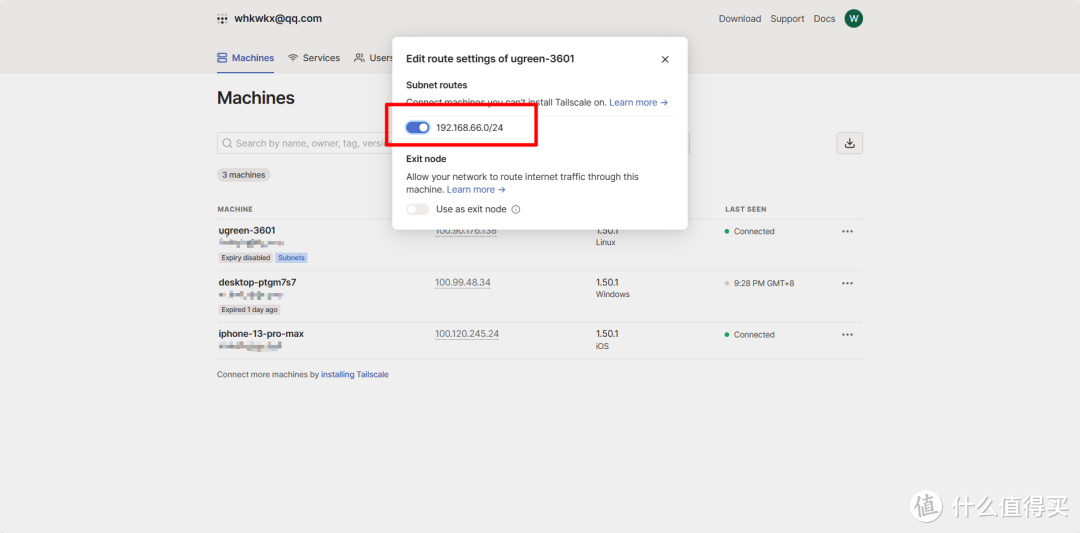
Task: Switch to the Machines tab
Action: point(246,58)
